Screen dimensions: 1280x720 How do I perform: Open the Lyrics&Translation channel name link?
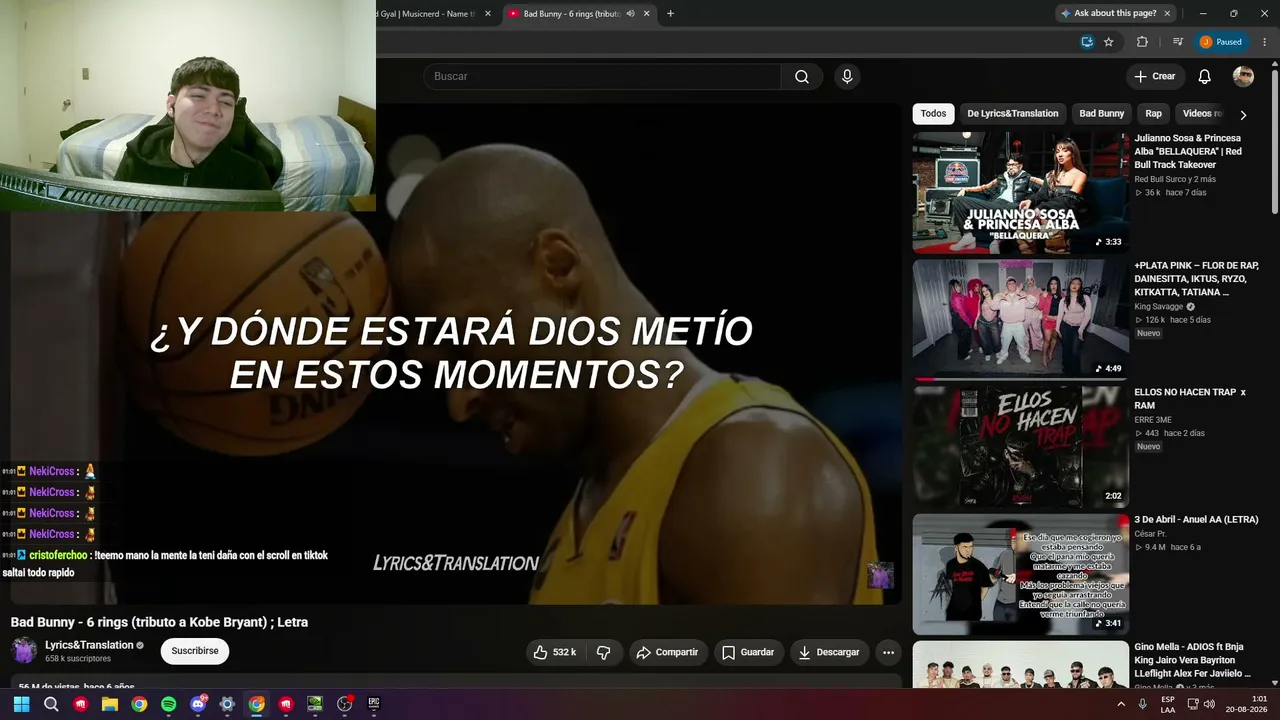point(89,645)
